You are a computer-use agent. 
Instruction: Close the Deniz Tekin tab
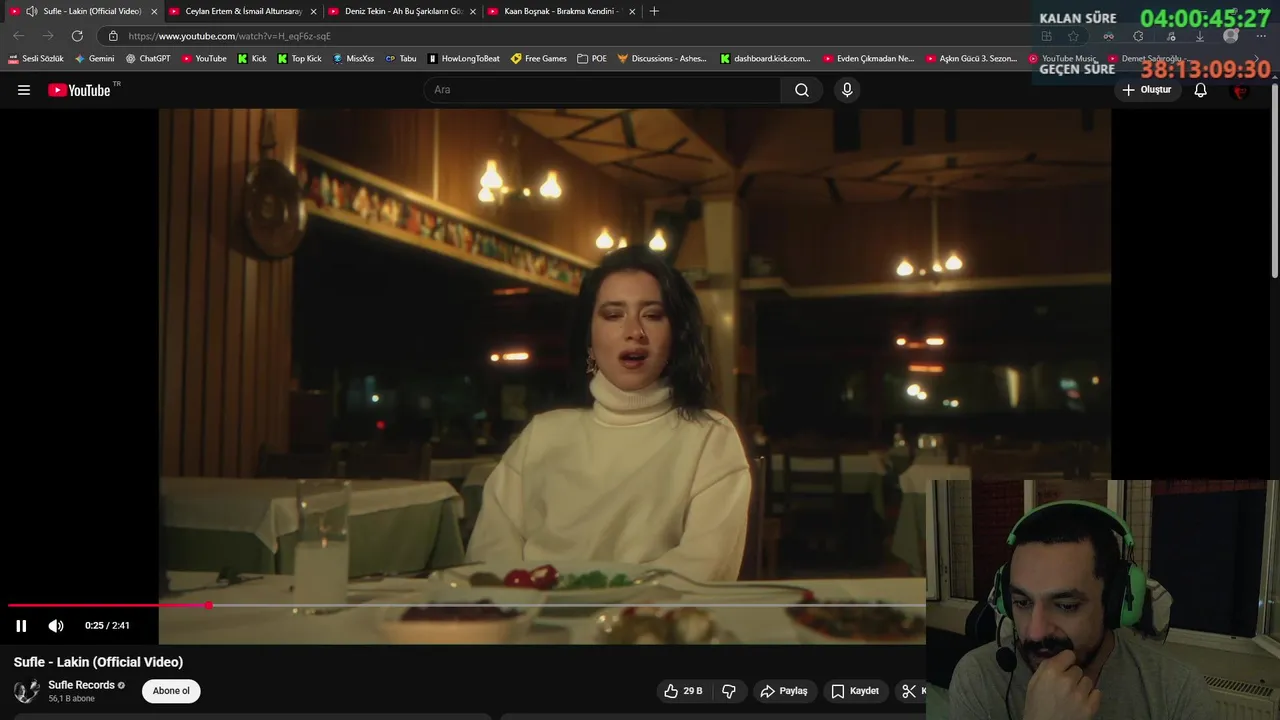pyautogui.click(x=473, y=11)
